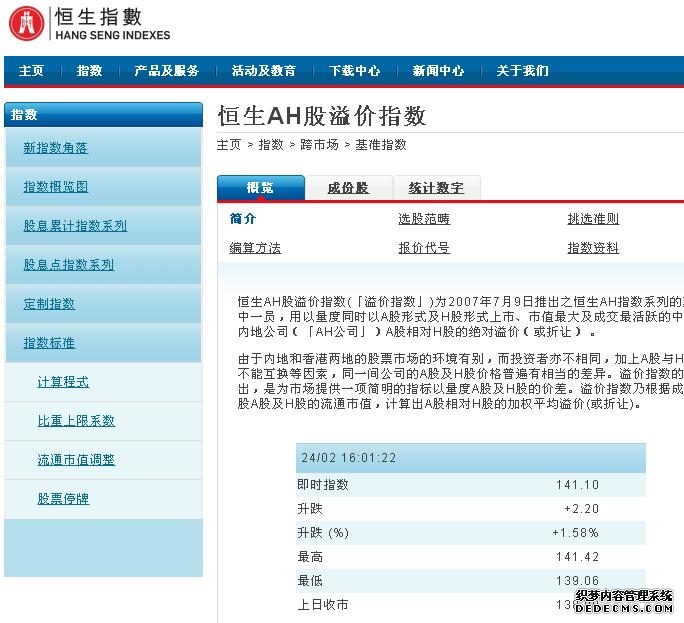Open the 指数资料 section link
Viewport: 684px width, 623px height.
[x=593, y=248]
